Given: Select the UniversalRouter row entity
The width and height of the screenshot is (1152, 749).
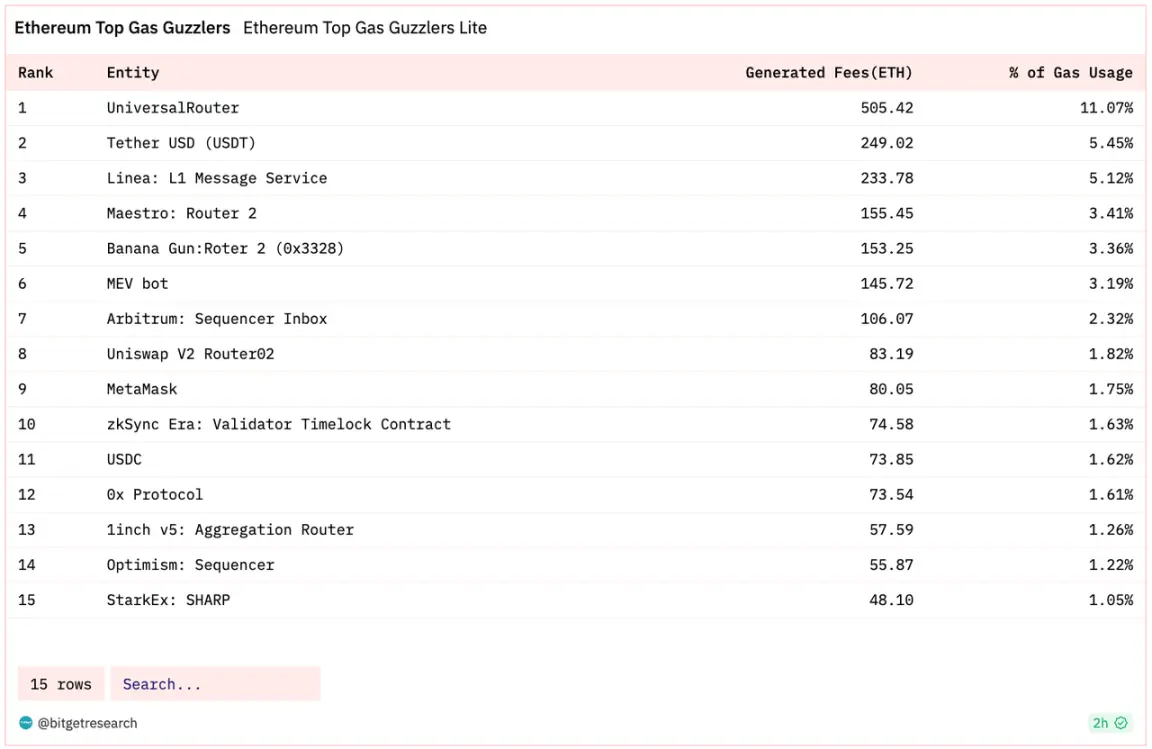Looking at the screenshot, I should coord(173,107).
